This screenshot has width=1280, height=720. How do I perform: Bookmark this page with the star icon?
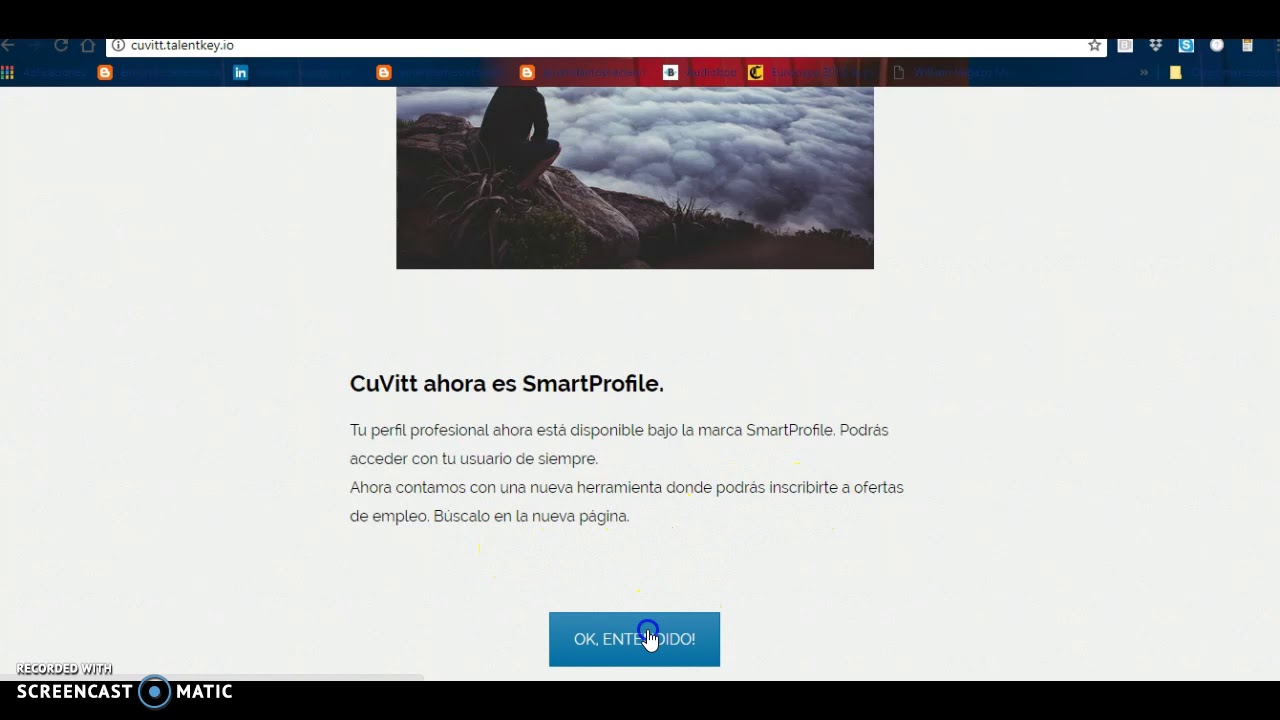coord(1094,45)
